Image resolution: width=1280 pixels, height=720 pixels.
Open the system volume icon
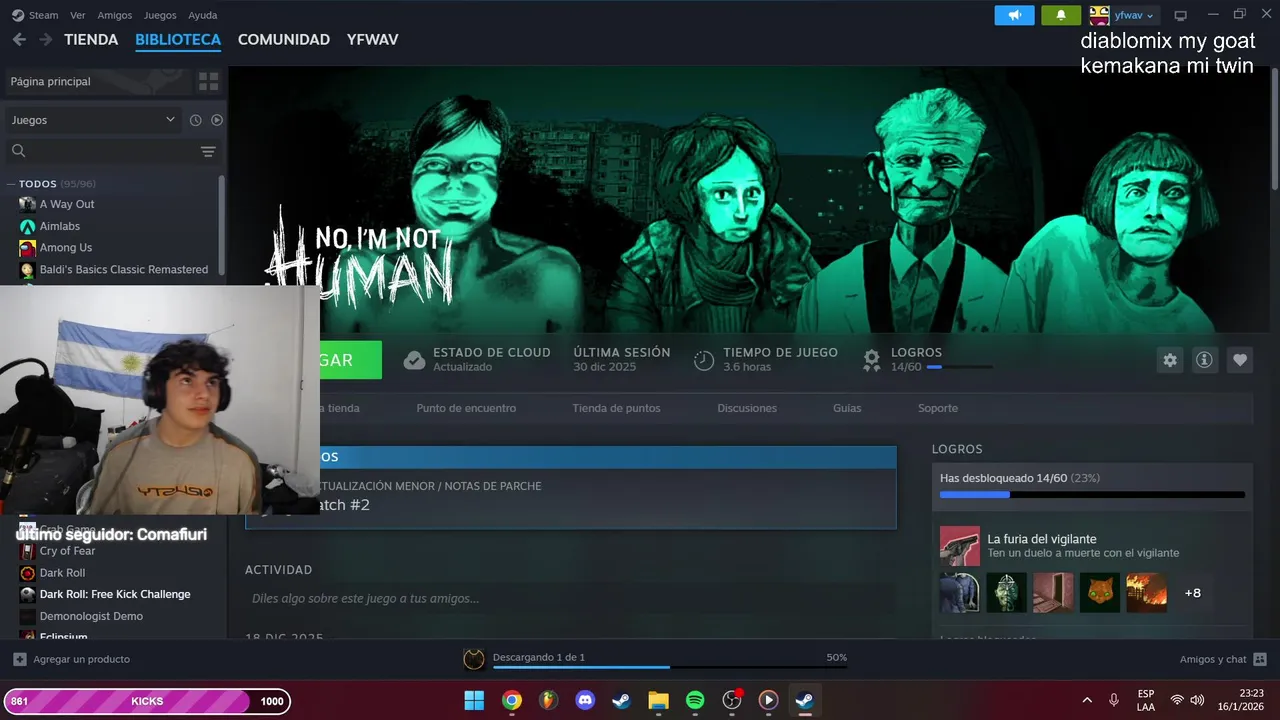click(x=1197, y=700)
